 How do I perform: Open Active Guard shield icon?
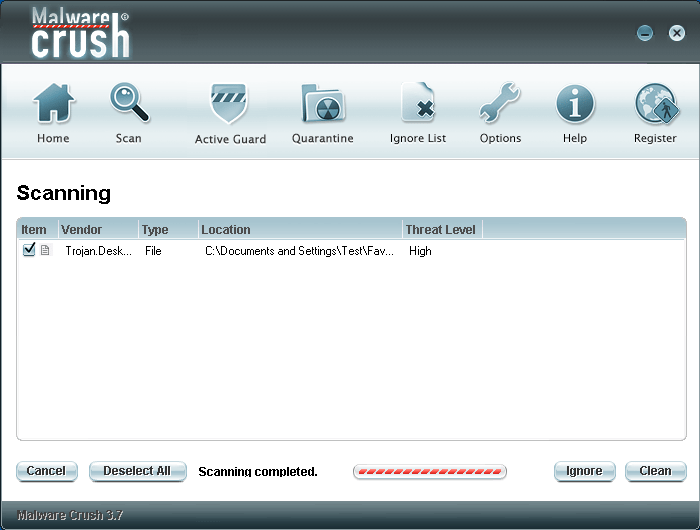230,104
